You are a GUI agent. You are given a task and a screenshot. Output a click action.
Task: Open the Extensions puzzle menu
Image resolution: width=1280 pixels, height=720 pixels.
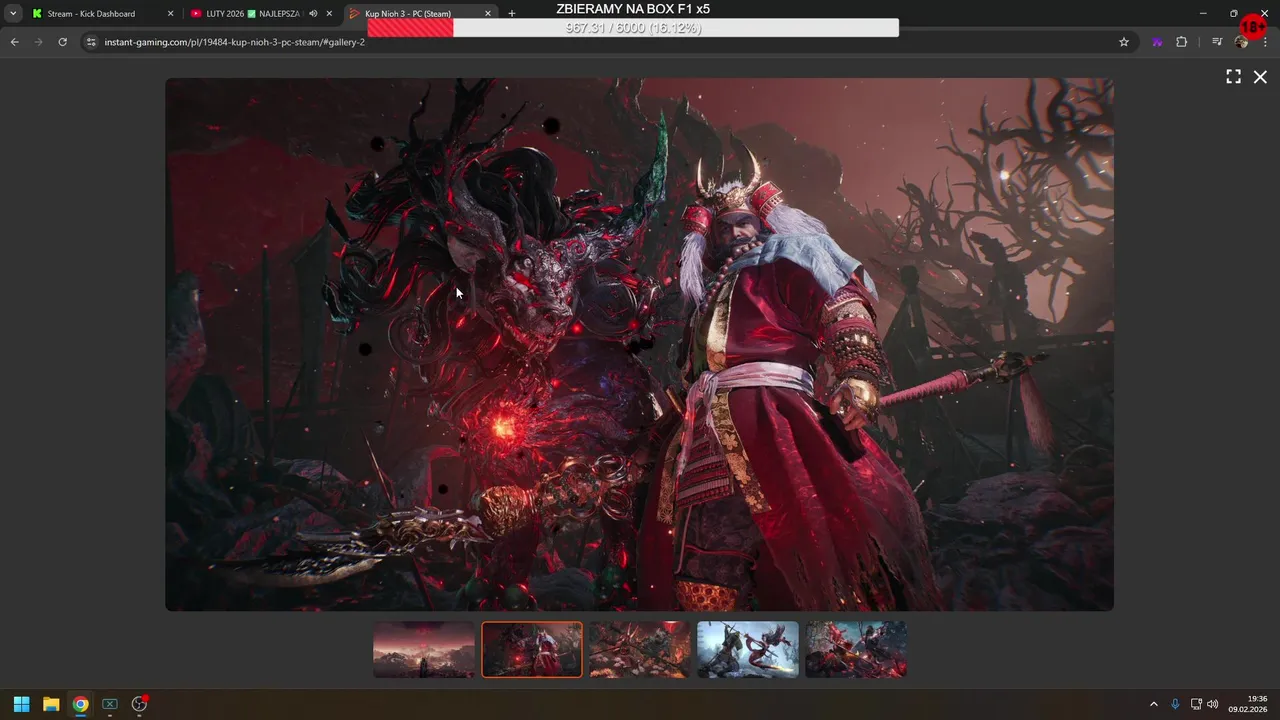[x=1181, y=42]
